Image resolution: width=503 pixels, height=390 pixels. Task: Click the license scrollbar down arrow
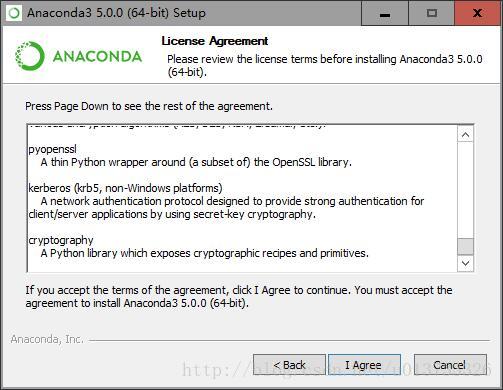[466, 263]
